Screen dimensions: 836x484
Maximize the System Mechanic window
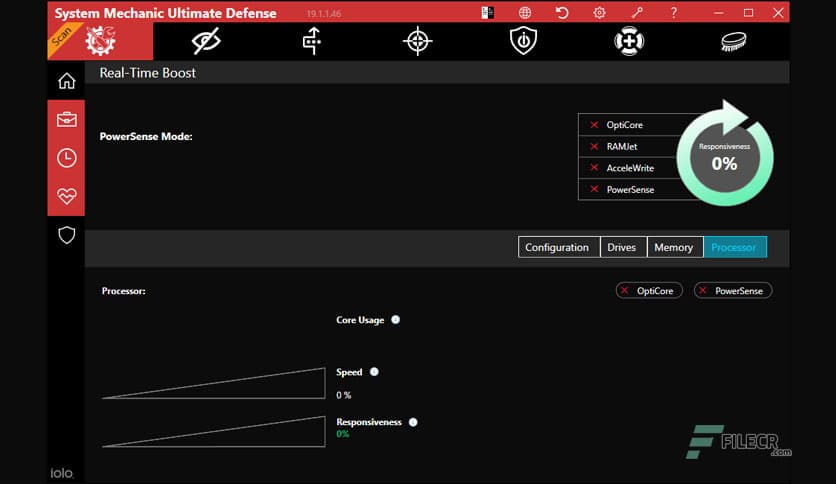tap(749, 12)
